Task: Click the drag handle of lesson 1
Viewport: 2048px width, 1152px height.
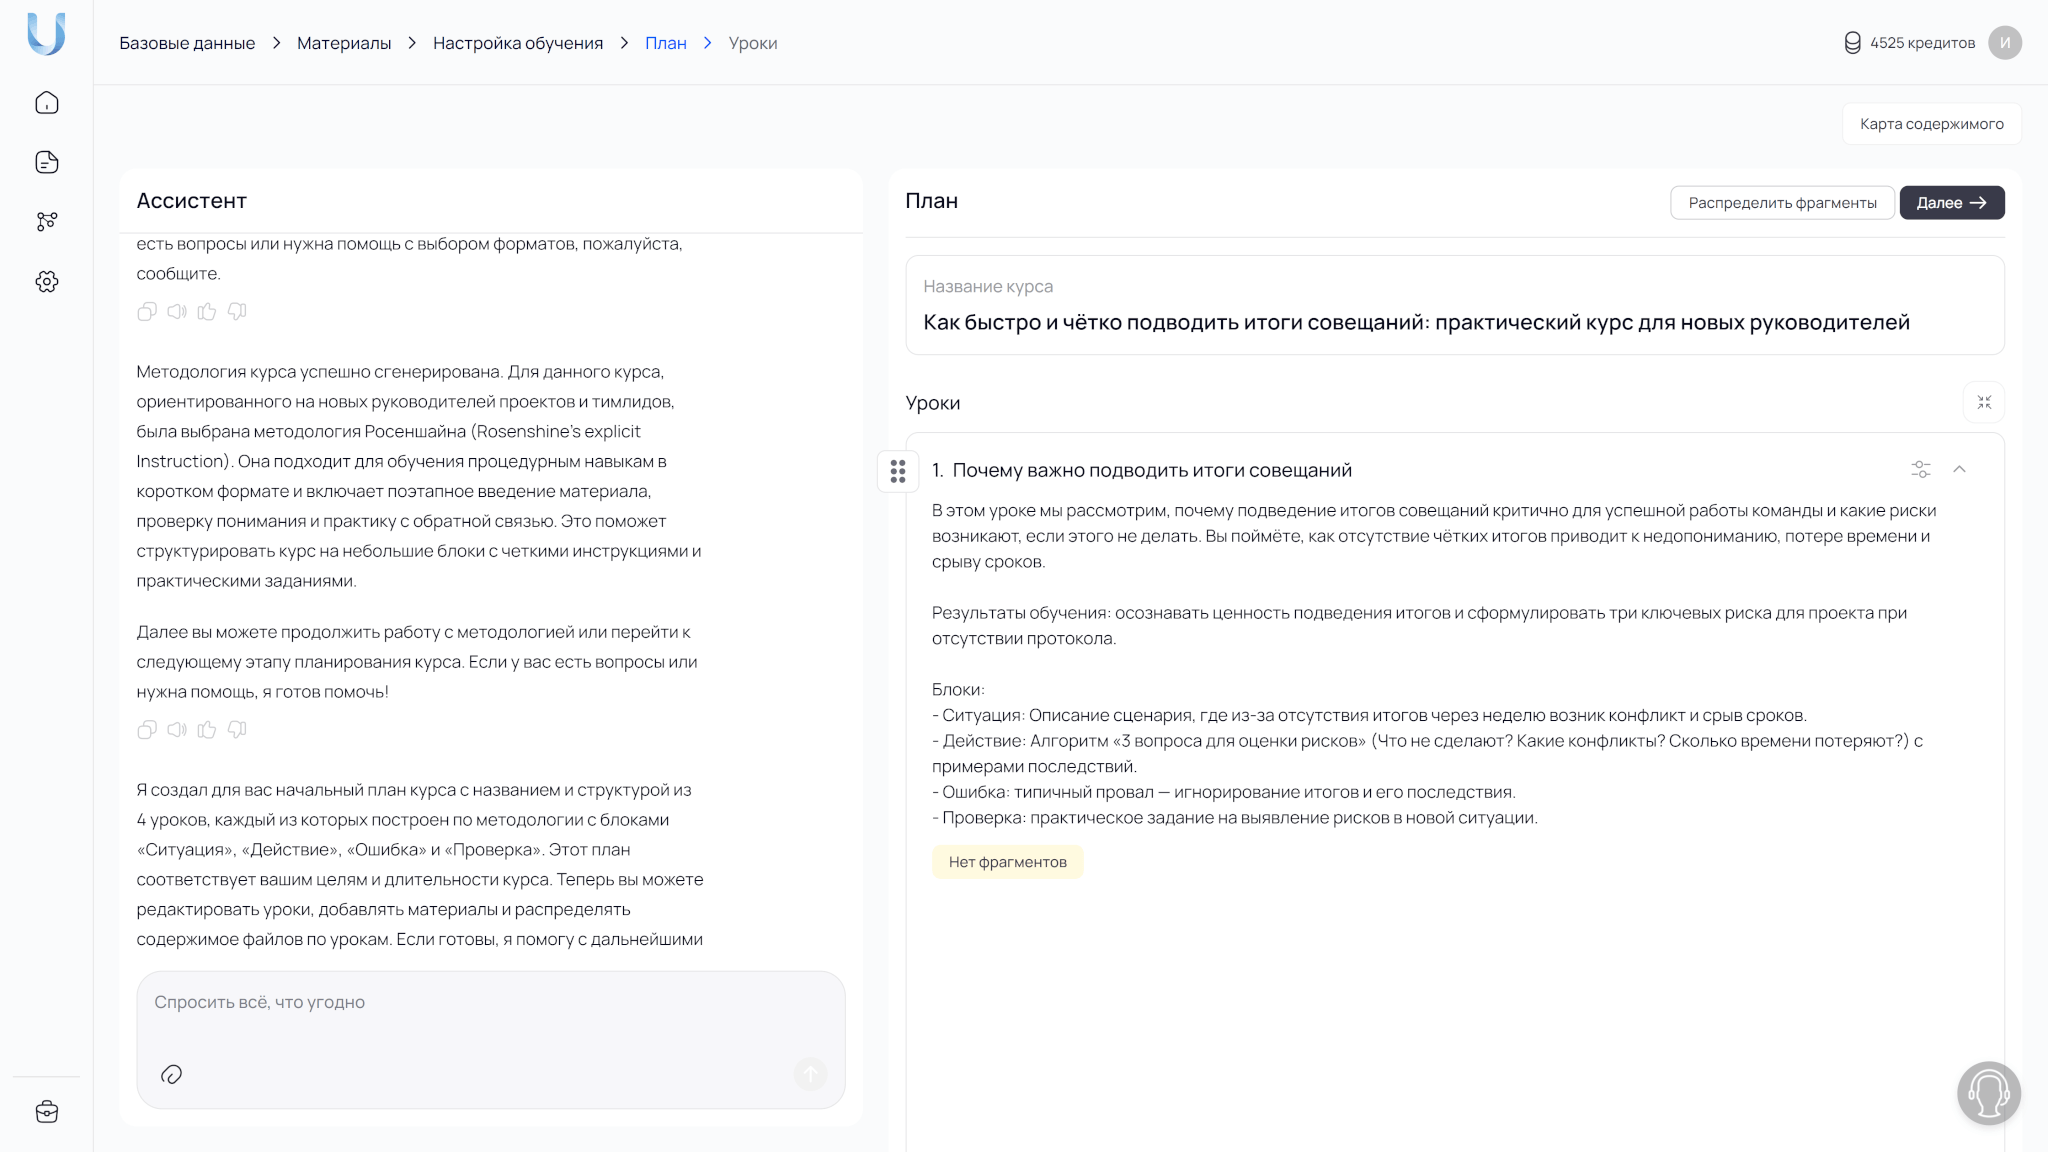Action: (x=898, y=471)
